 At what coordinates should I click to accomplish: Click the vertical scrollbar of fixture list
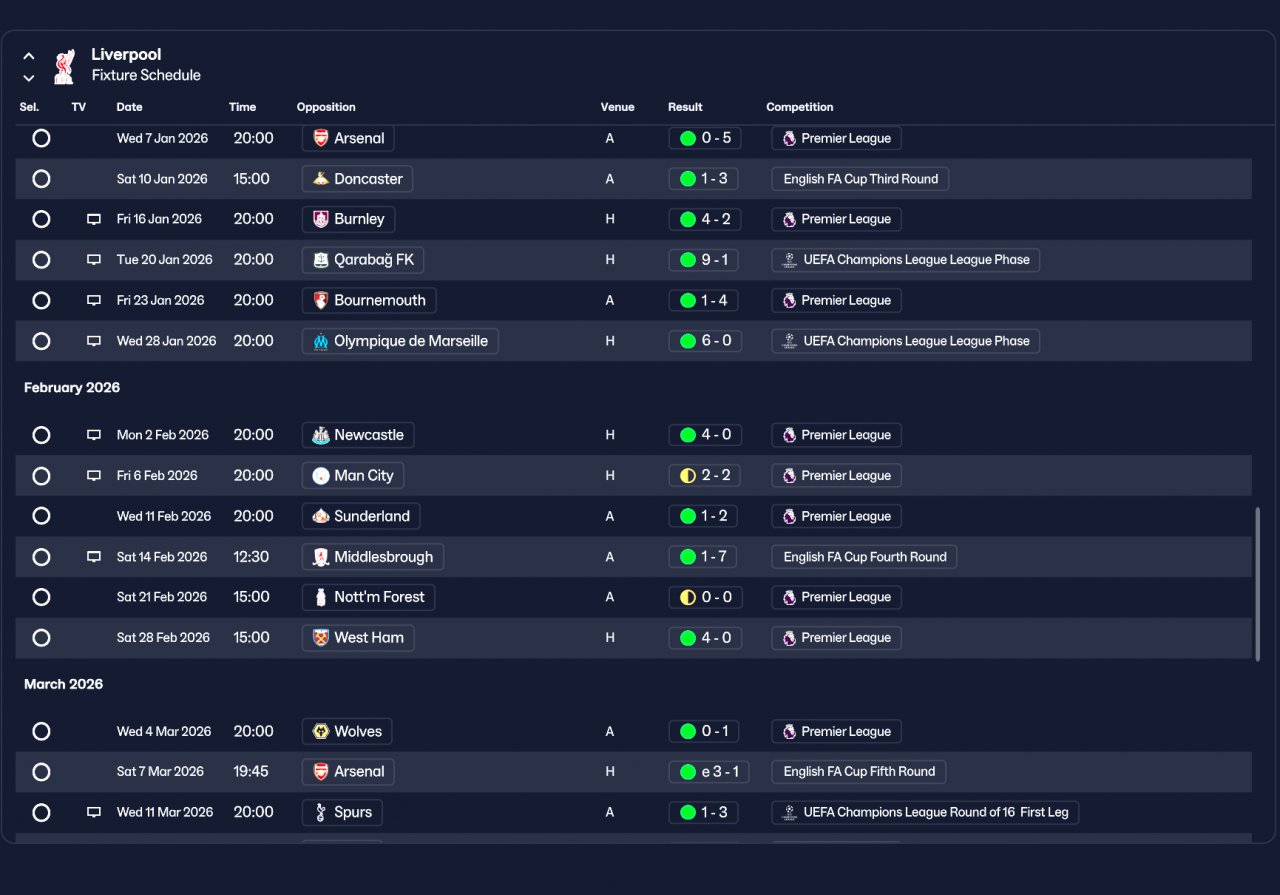click(x=1258, y=584)
